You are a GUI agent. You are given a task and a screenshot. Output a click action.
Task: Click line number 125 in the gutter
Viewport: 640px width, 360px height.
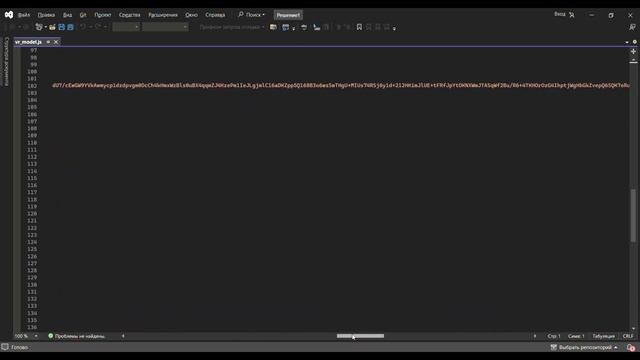pos(32,249)
